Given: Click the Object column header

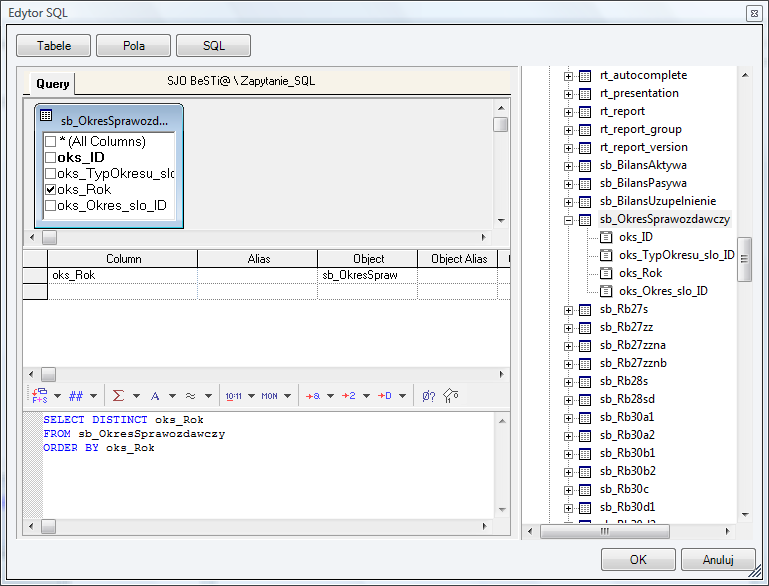Looking at the screenshot, I should pyautogui.click(x=368, y=259).
